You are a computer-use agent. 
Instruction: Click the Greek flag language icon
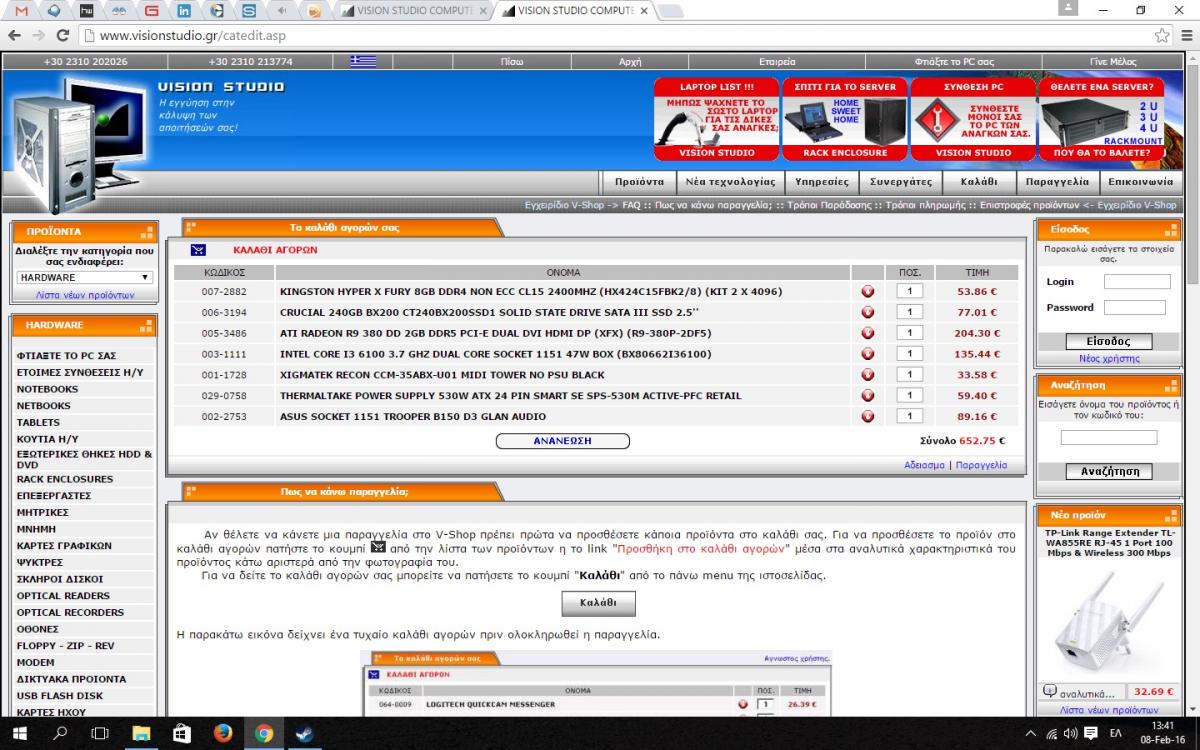tap(363, 61)
